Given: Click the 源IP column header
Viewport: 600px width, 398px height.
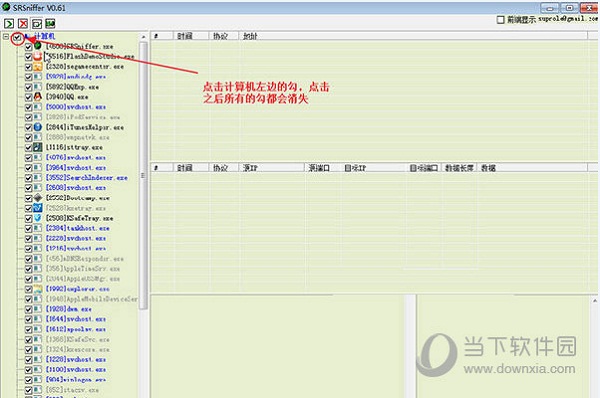Looking at the screenshot, I should coord(272,168).
